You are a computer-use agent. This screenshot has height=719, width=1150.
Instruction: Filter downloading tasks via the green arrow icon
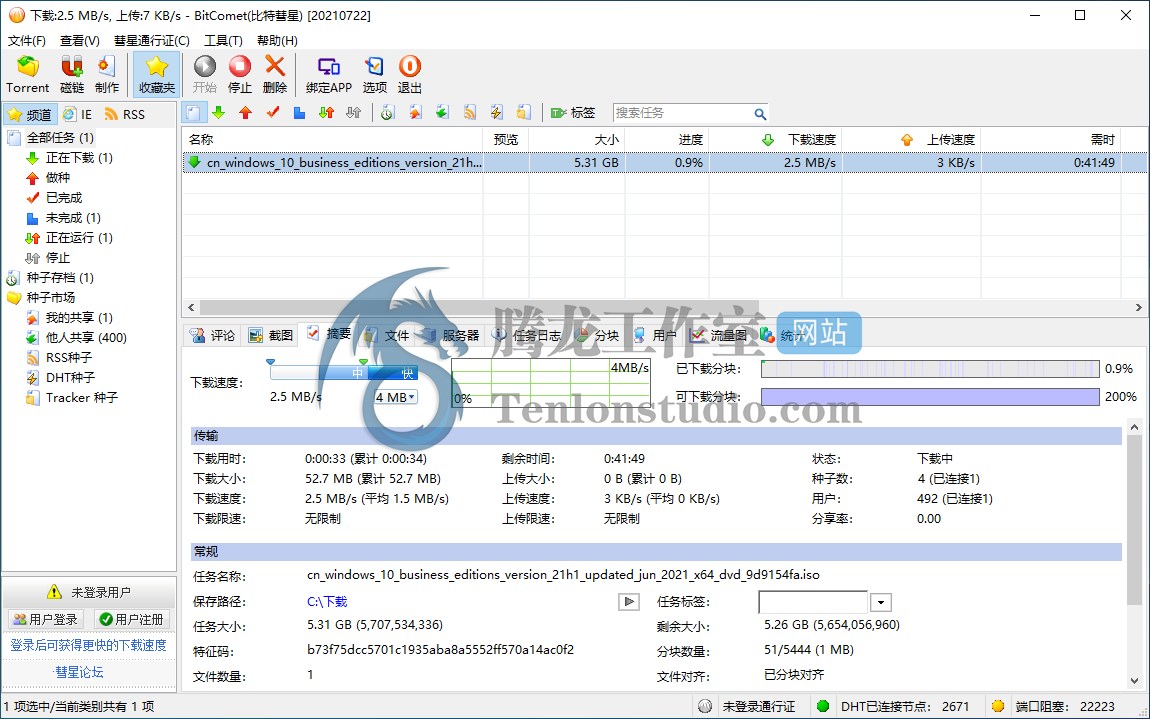tap(219, 113)
